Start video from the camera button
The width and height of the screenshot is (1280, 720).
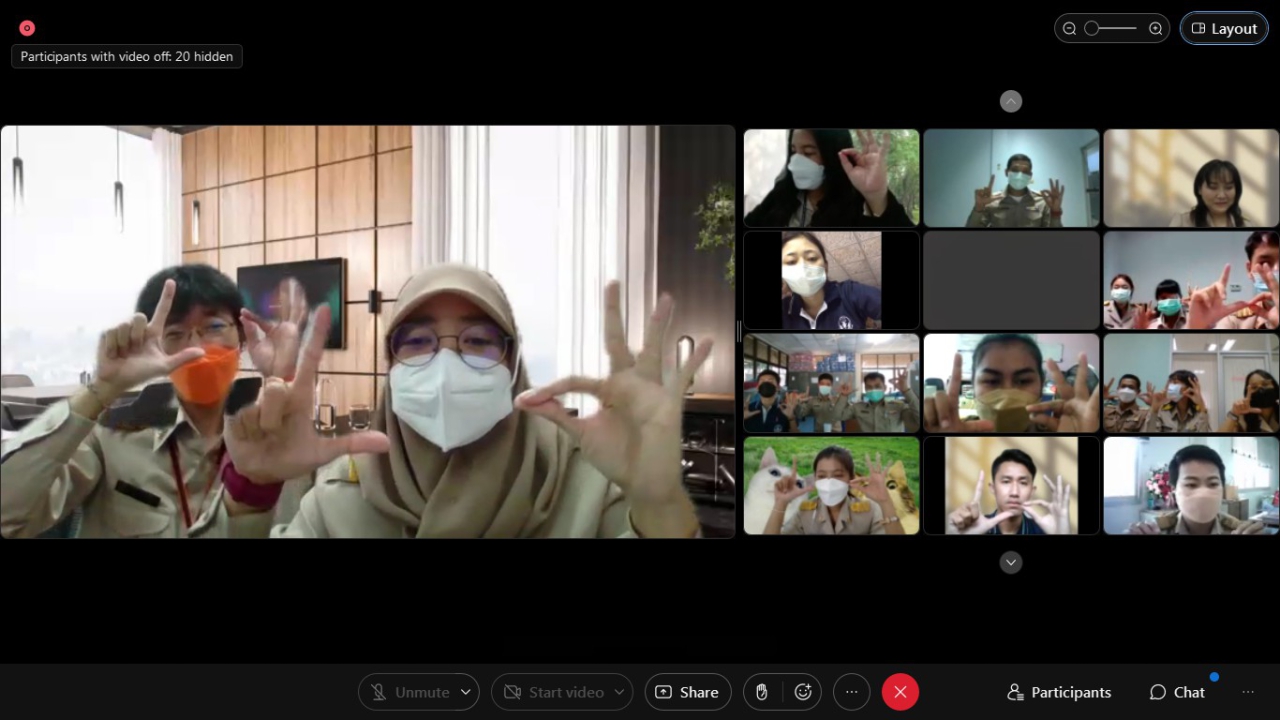click(554, 692)
